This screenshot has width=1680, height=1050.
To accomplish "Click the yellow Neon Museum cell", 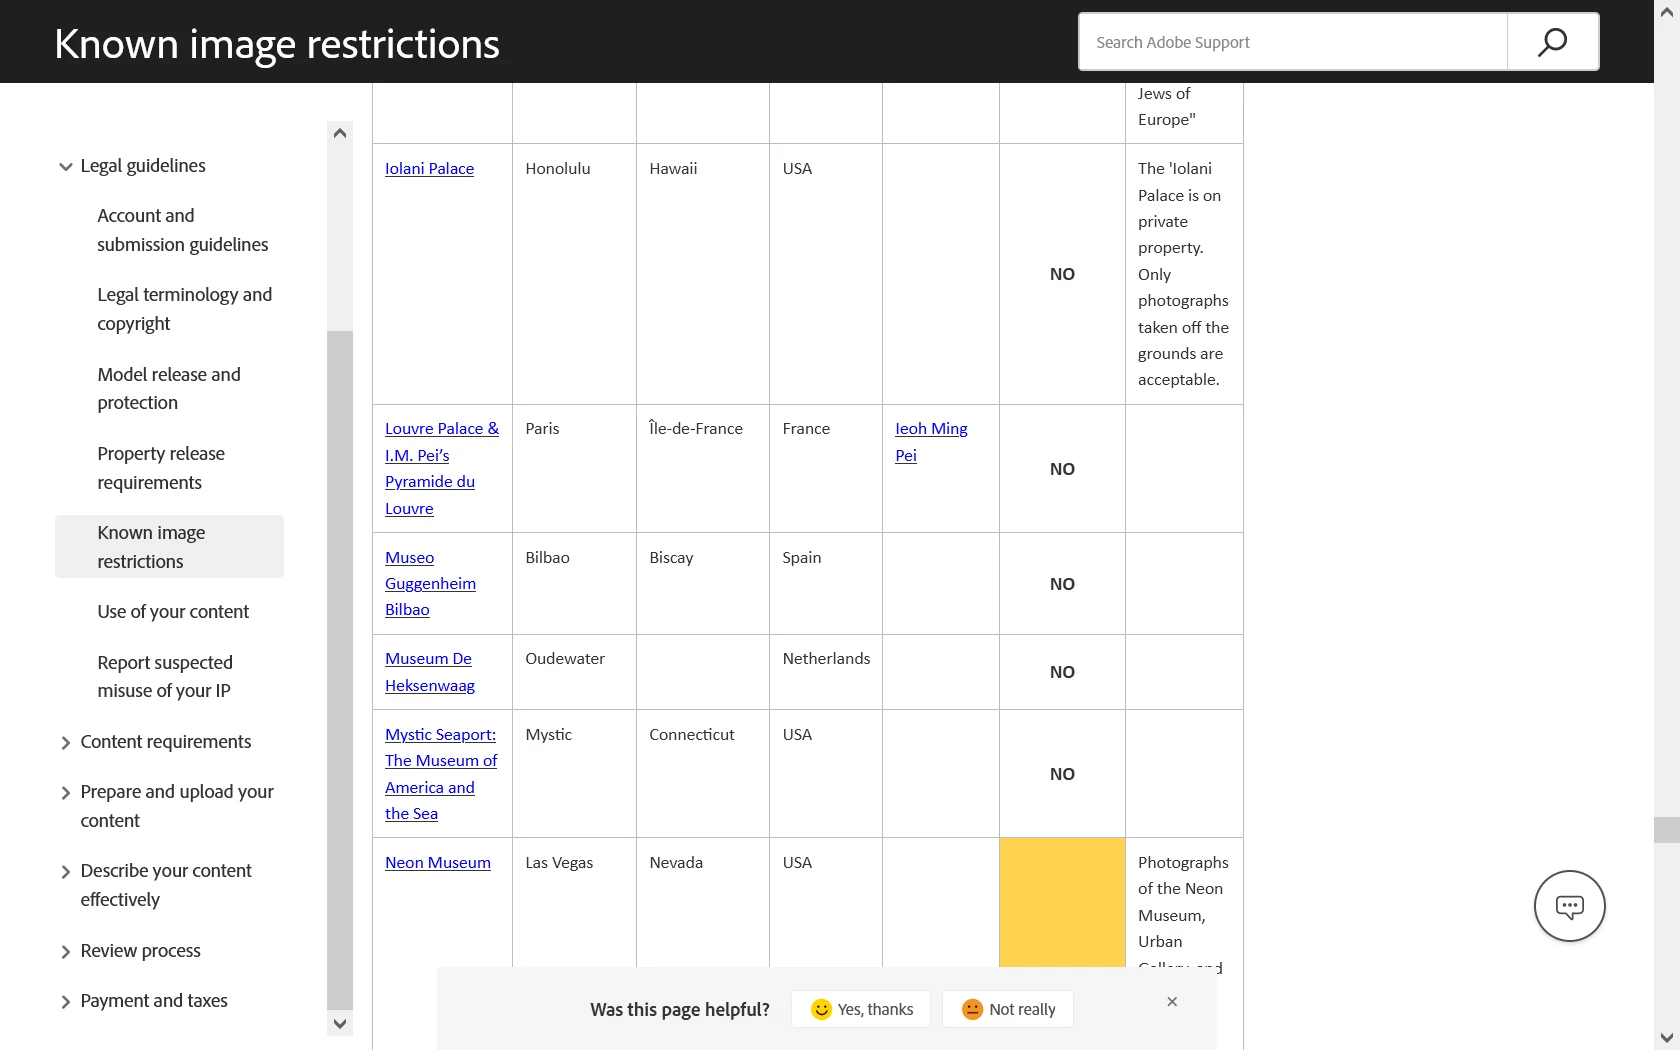I will (1062, 902).
